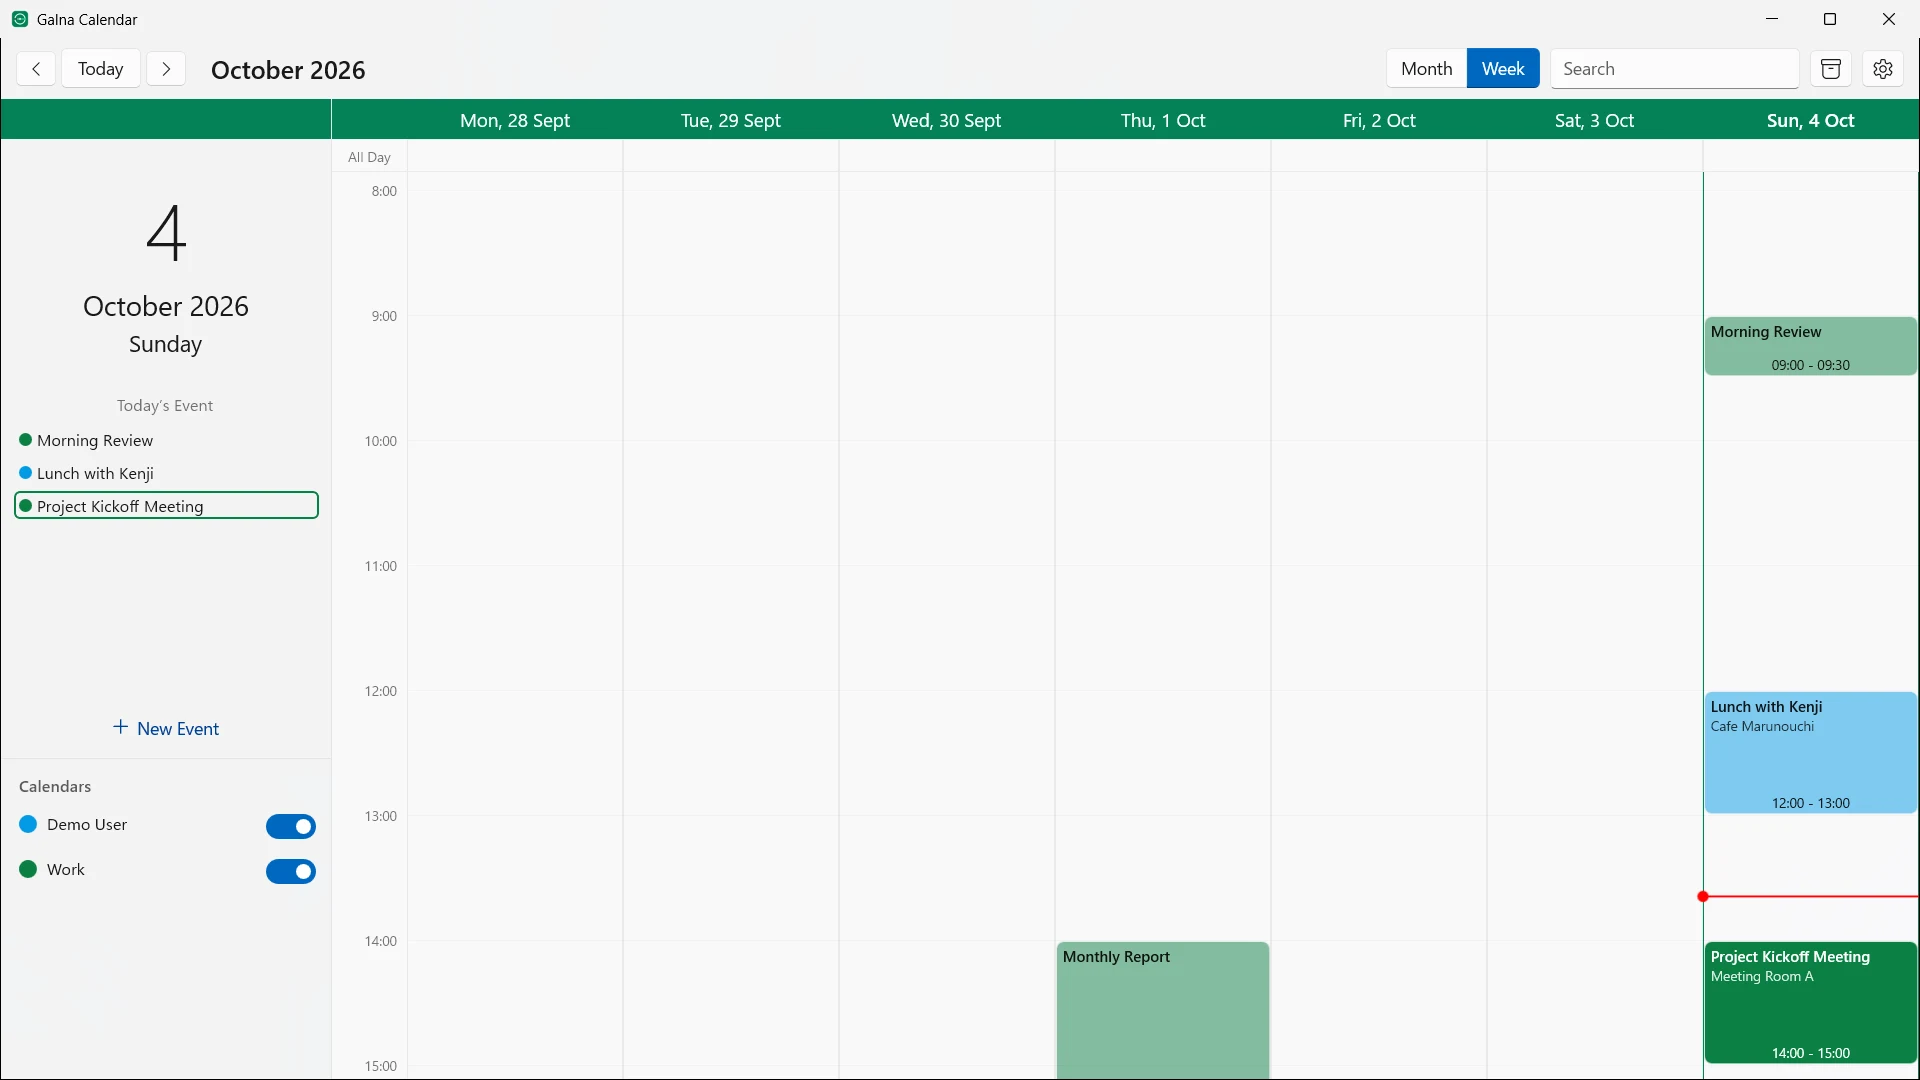Select Project Kickoff Meeting in sidebar list
This screenshot has height=1080, width=1920.
click(x=166, y=506)
